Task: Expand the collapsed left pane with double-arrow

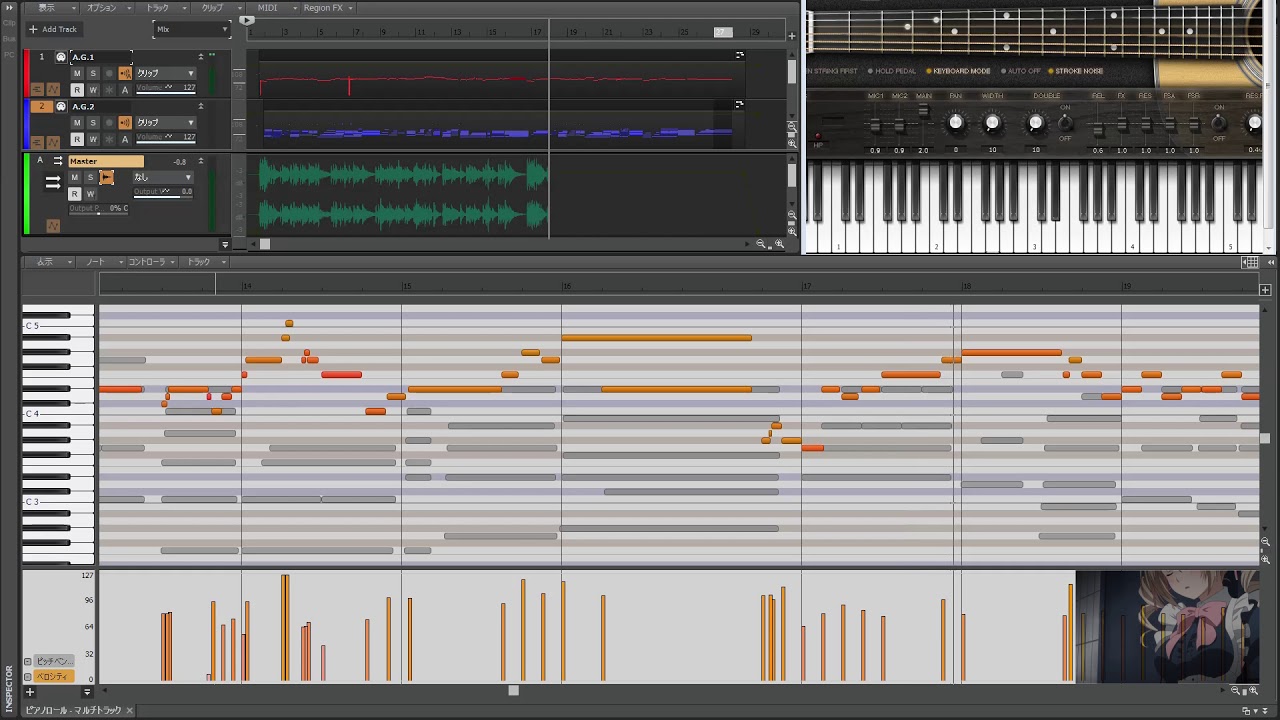Action: click(8, 8)
